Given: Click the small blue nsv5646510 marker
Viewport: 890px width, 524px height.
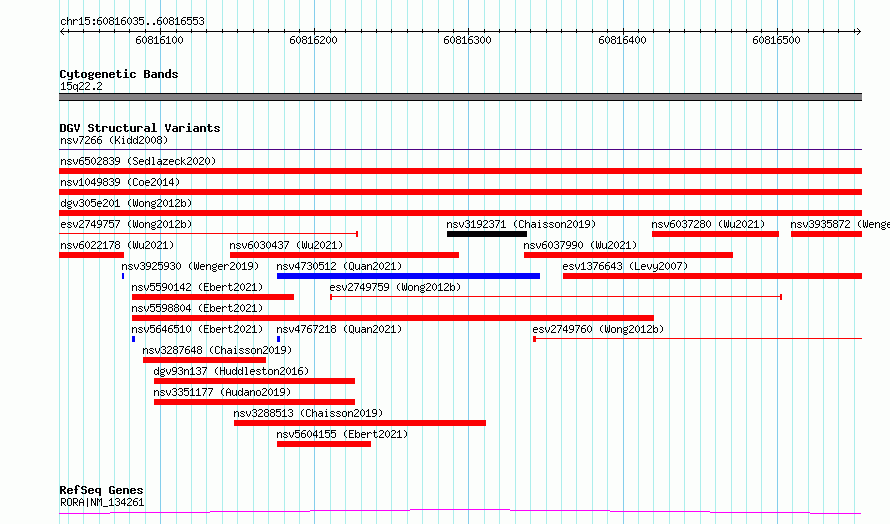Looking at the screenshot, I should point(133,339).
